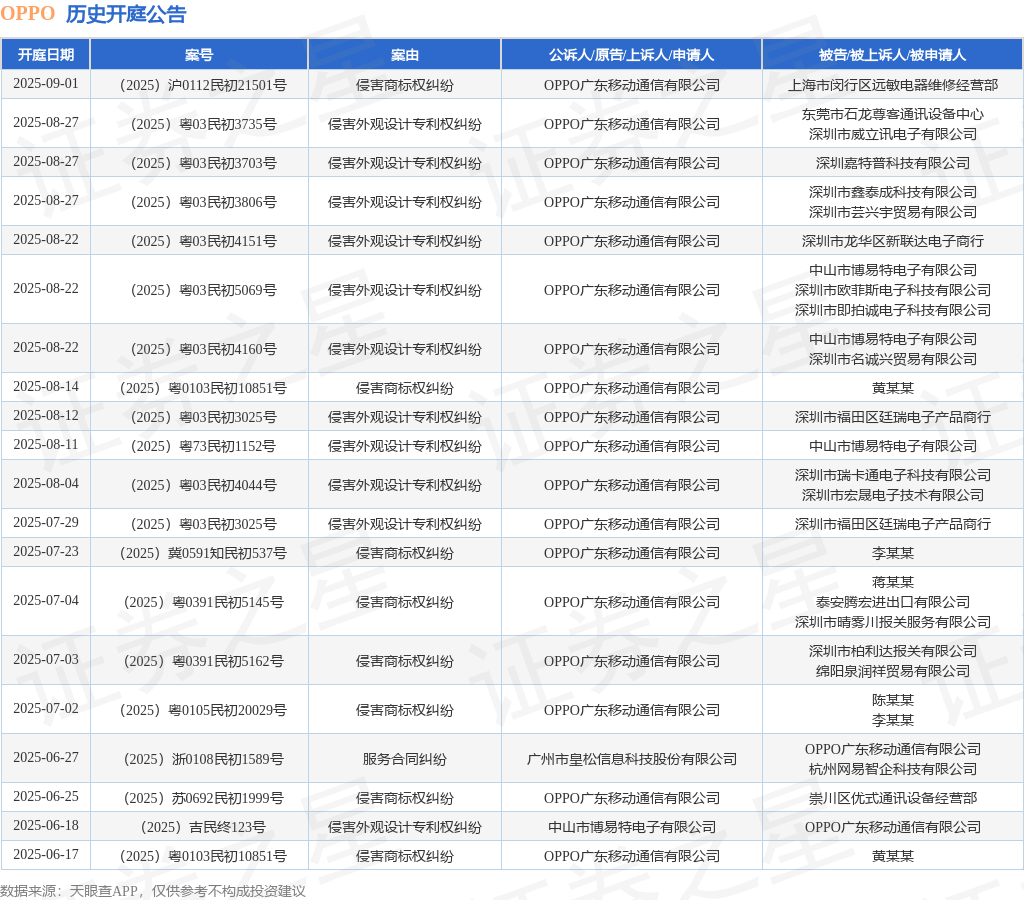
Task: Click the OPPO title text
Action: pyautogui.click(x=27, y=14)
